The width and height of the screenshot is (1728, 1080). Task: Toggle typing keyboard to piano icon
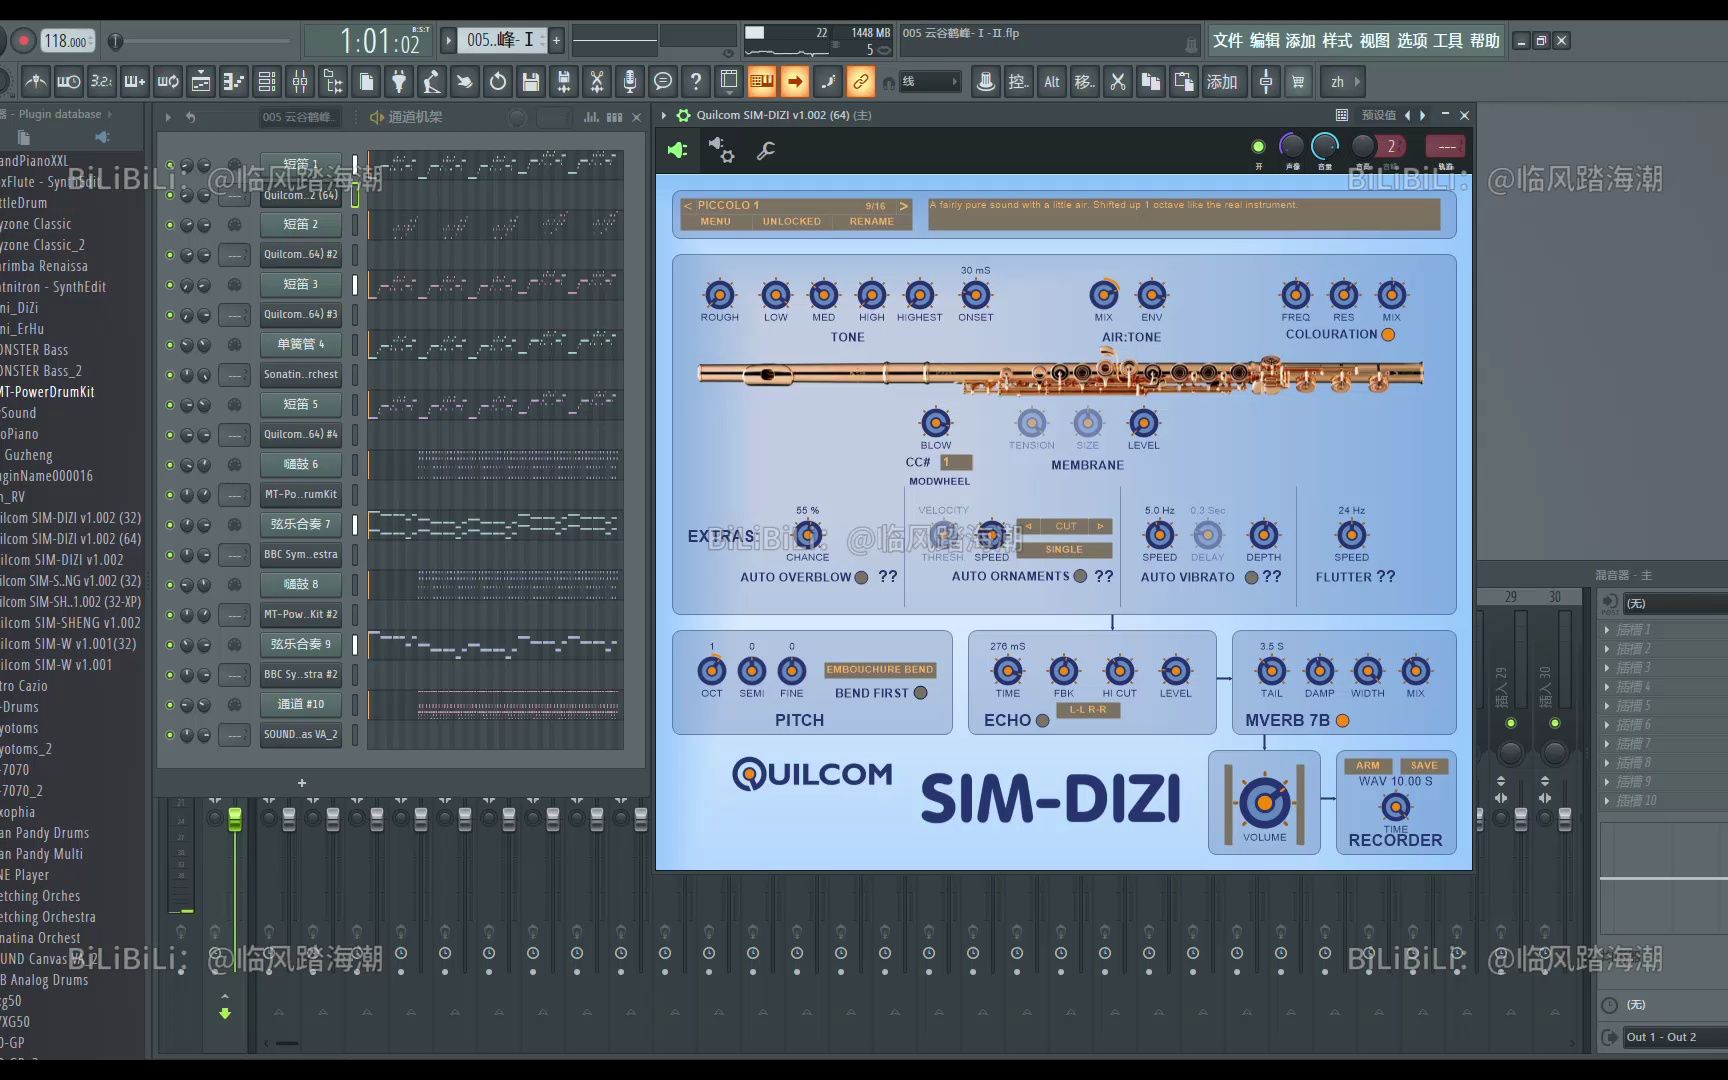pyautogui.click(x=762, y=82)
